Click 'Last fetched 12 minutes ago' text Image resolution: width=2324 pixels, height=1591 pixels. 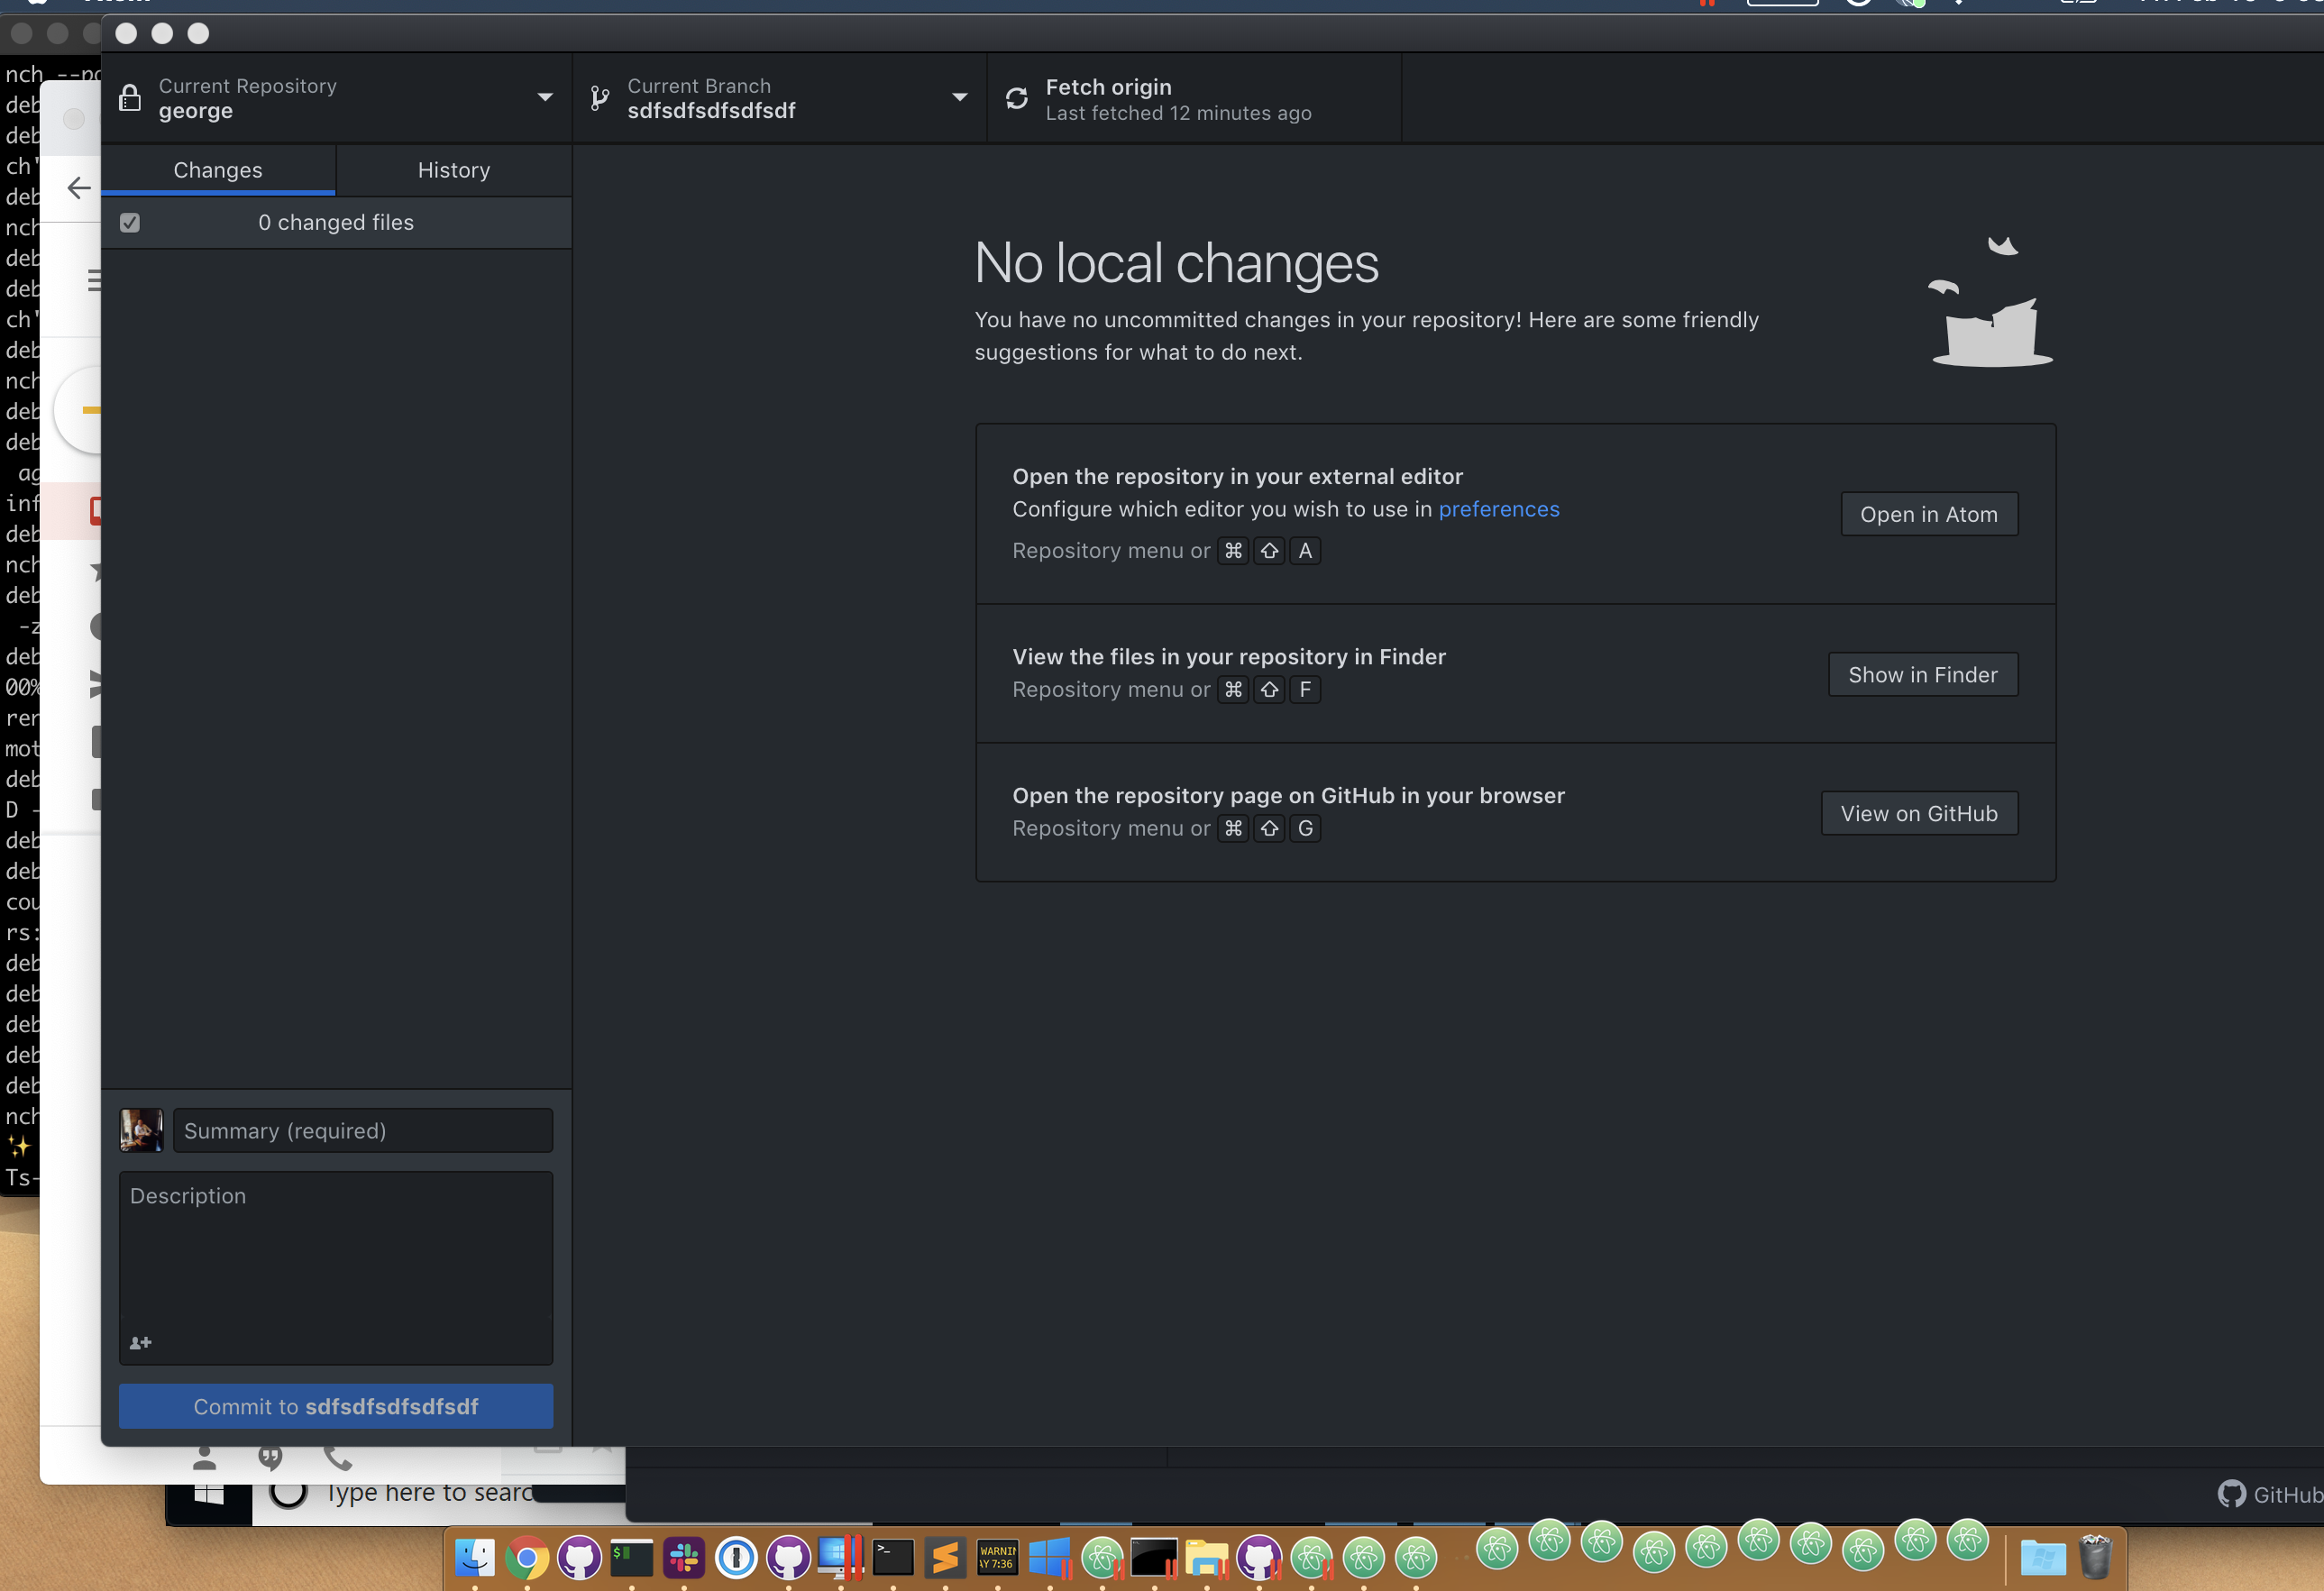(1178, 113)
